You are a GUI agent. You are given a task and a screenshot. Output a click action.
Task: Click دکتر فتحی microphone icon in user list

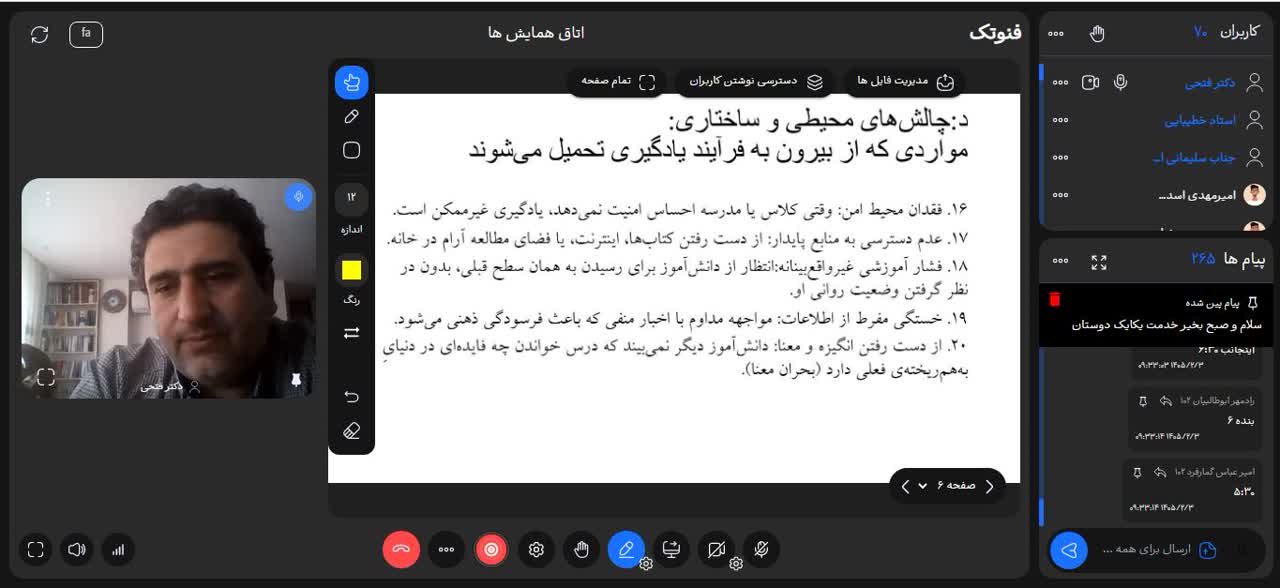tap(1121, 82)
